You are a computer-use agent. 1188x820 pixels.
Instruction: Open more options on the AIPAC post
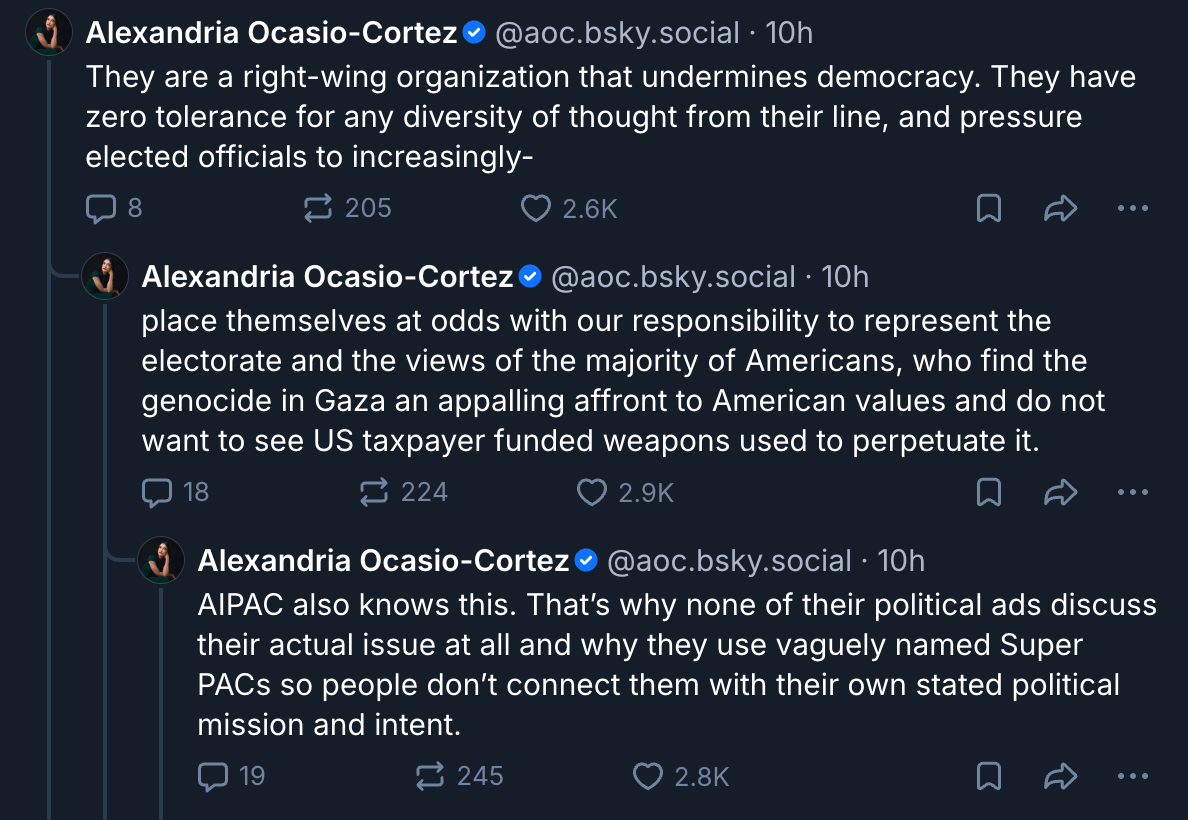(x=1132, y=776)
